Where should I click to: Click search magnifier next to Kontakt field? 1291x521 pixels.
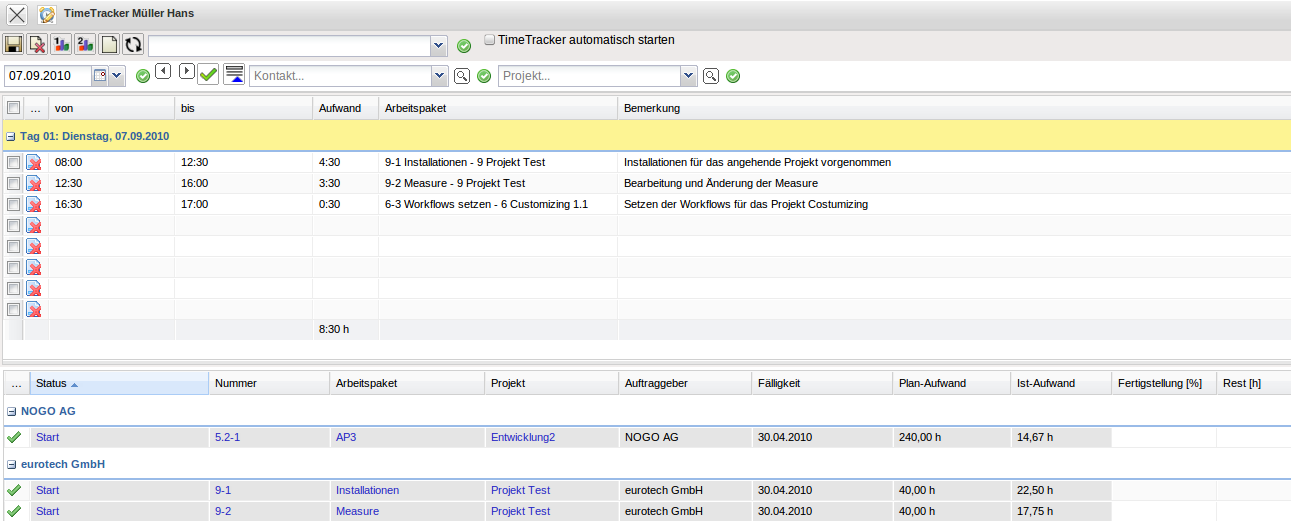pyautogui.click(x=462, y=76)
